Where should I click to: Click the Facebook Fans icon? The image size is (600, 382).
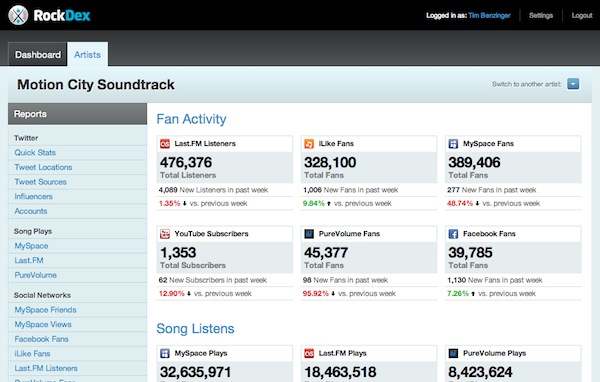click(x=453, y=234)
